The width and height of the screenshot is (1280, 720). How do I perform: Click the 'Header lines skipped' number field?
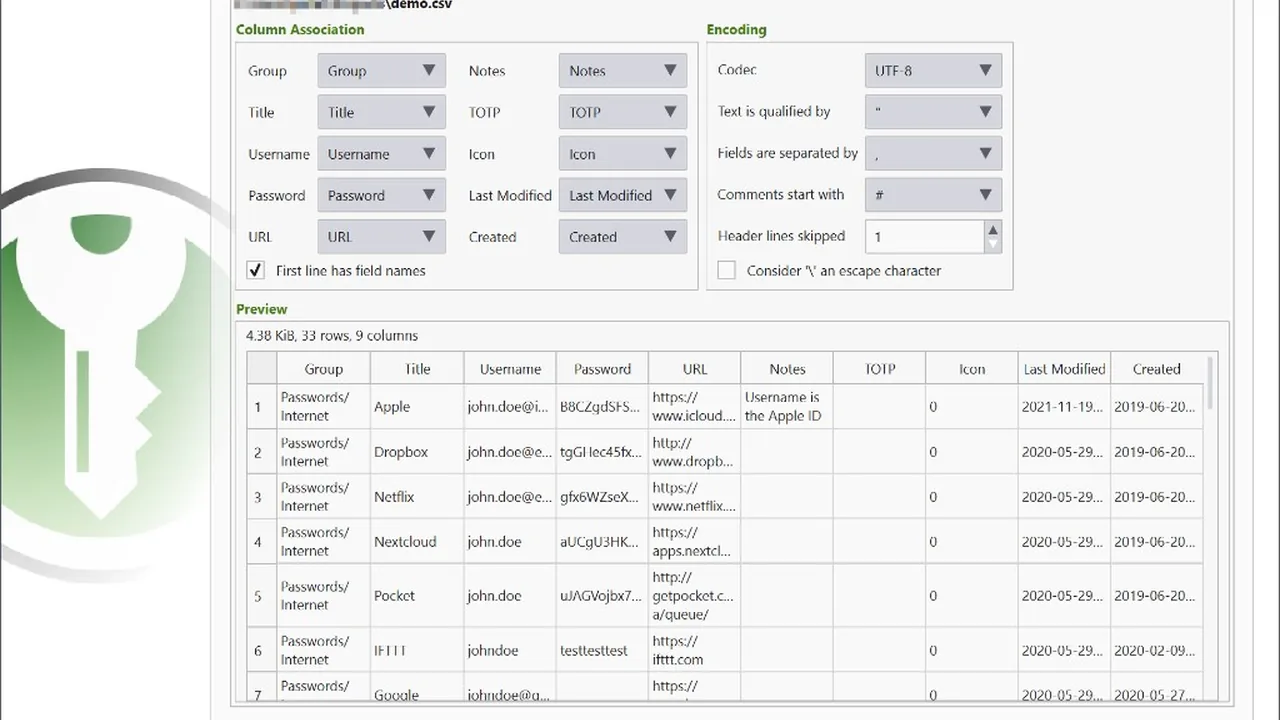coord(925,237)
